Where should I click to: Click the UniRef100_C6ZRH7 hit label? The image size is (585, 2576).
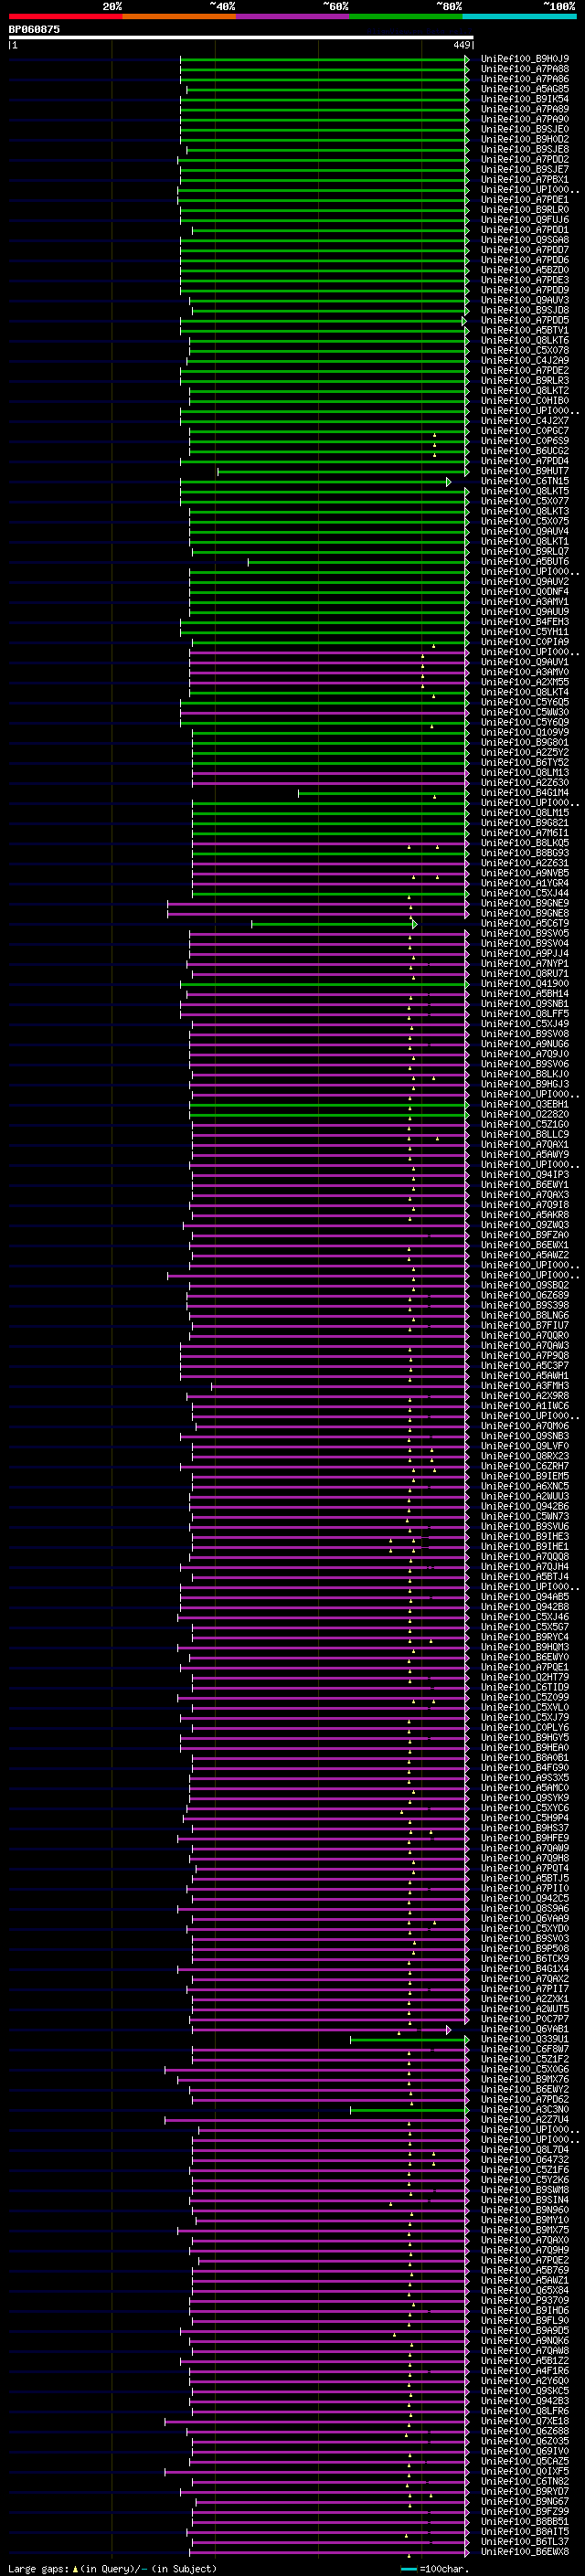click(x=525, y=1466)
